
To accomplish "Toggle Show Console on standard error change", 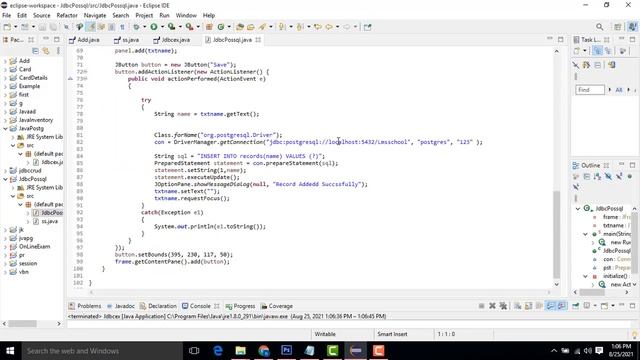I will pyautogui.click(x=562, y=306).
